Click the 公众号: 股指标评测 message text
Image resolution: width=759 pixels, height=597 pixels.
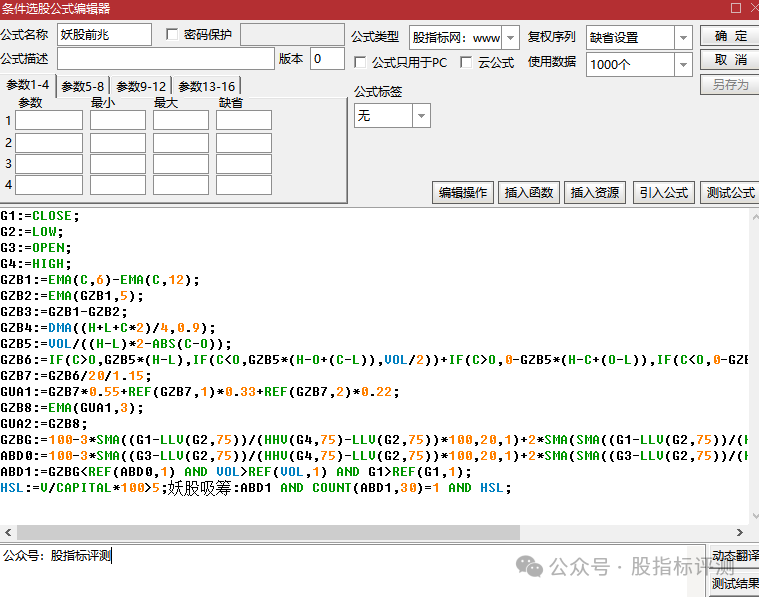tap(57, 555)
